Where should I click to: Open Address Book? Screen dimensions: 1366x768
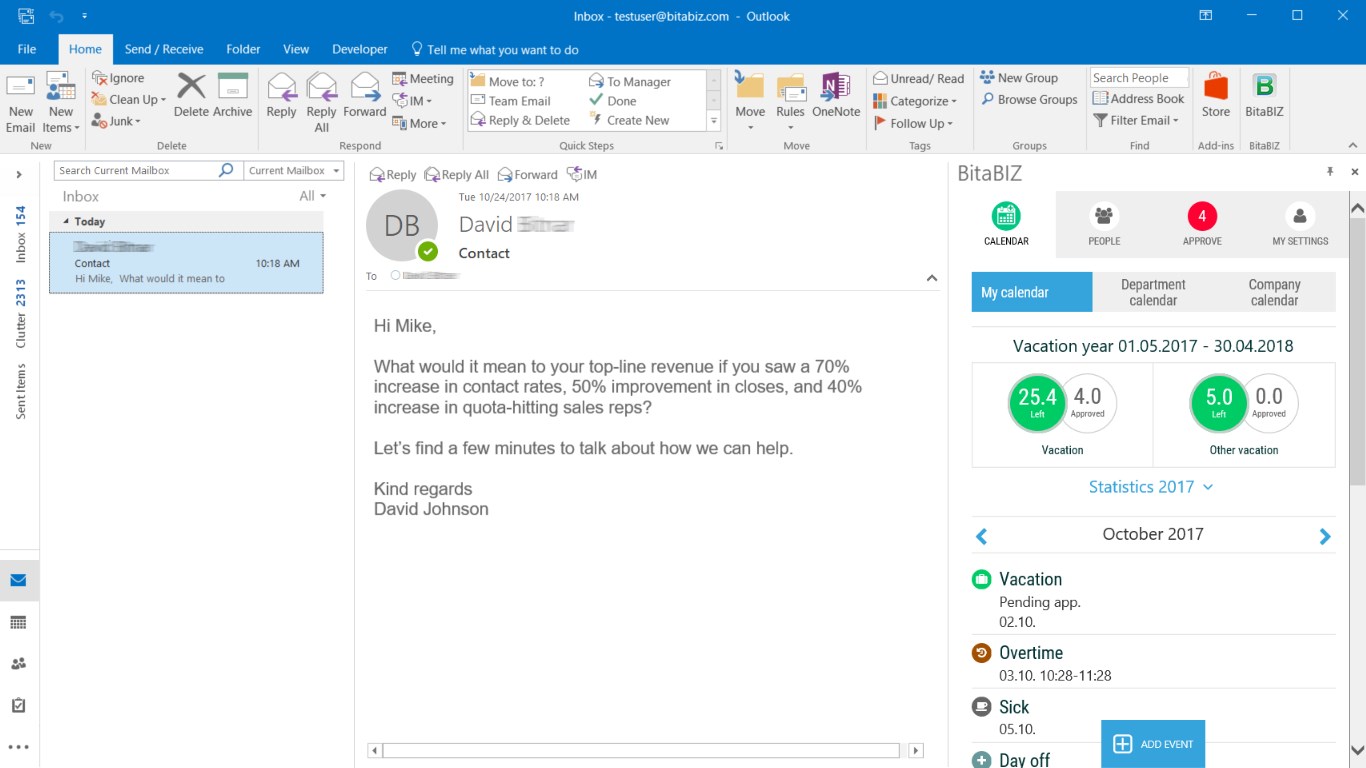[1138, 99]
